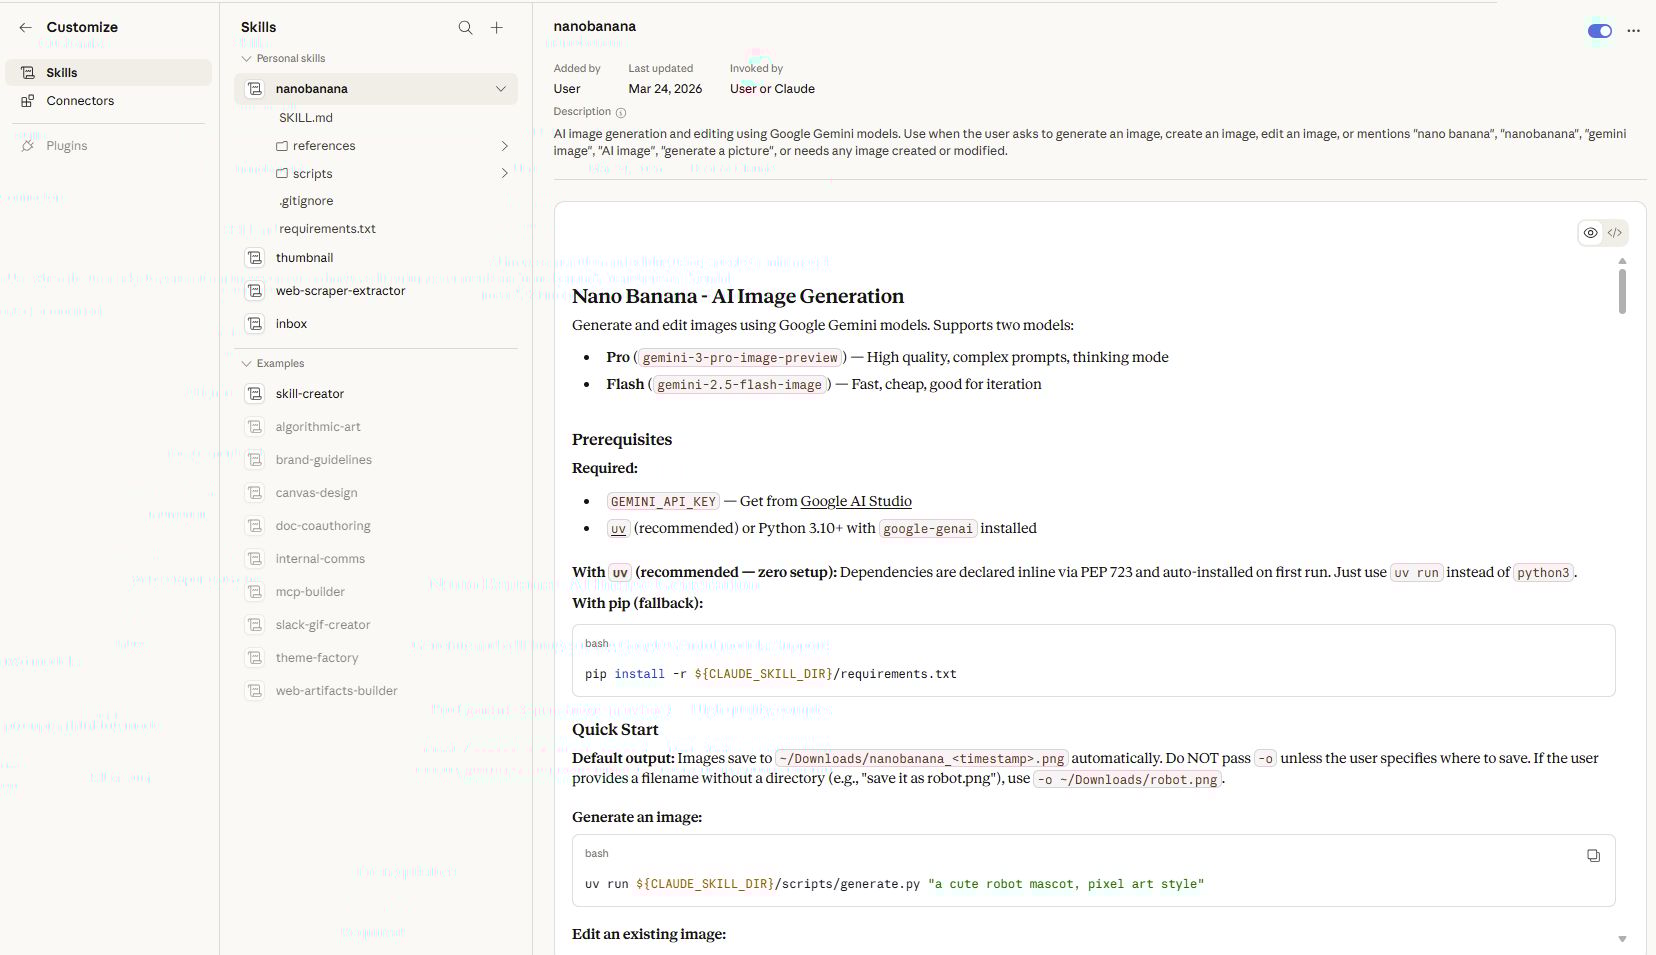Copy the generate image bash command

click(1593, 855)
